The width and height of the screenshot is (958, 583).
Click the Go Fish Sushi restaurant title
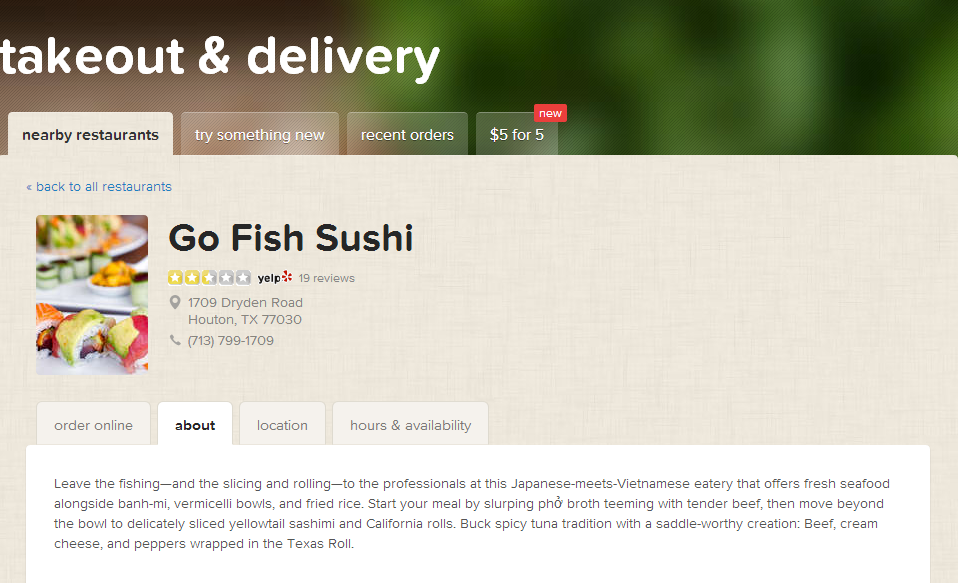pos(291,238)
